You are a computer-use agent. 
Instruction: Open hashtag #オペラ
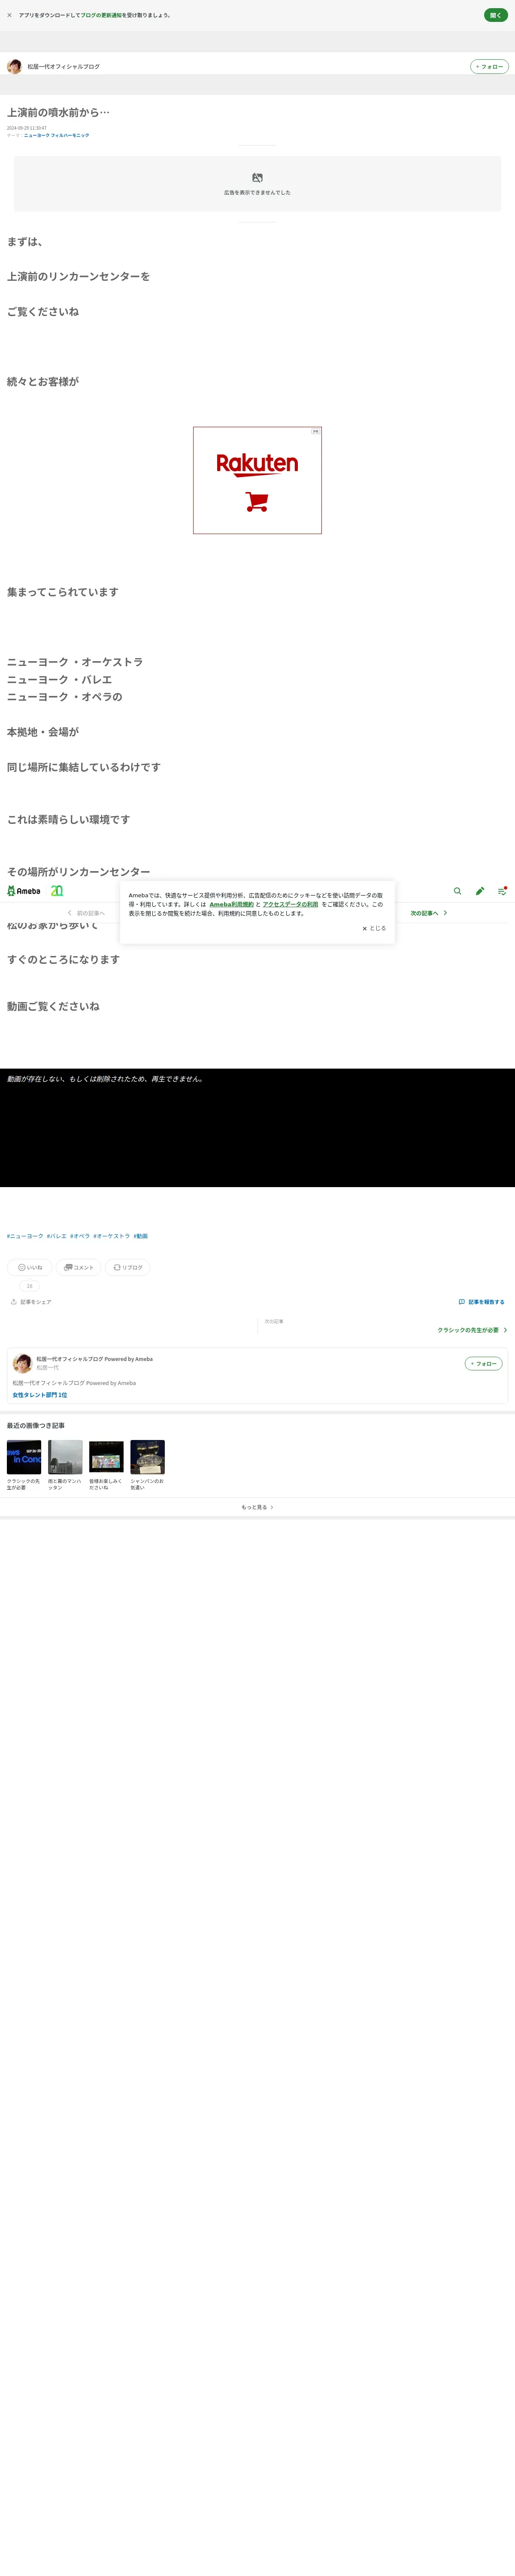click(80, 1236)
